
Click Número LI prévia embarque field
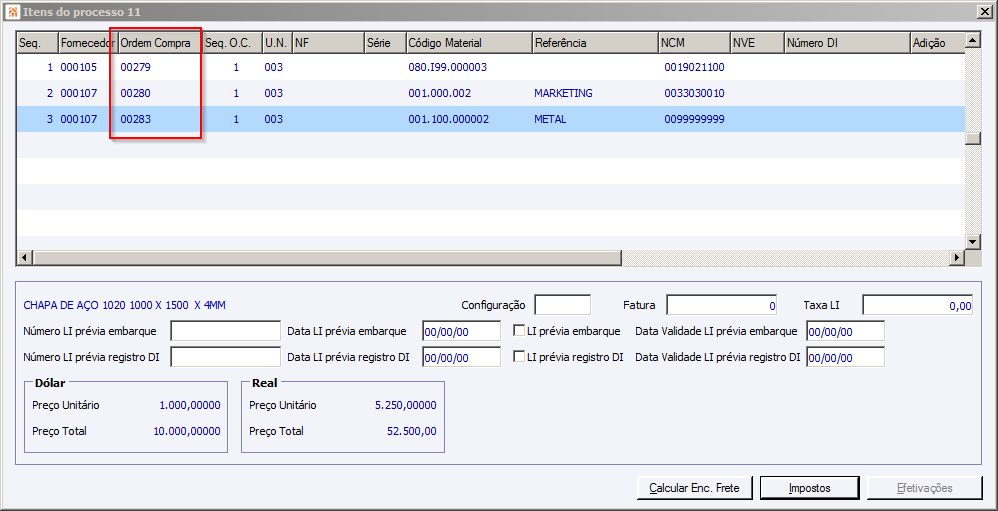coord(225,331)
